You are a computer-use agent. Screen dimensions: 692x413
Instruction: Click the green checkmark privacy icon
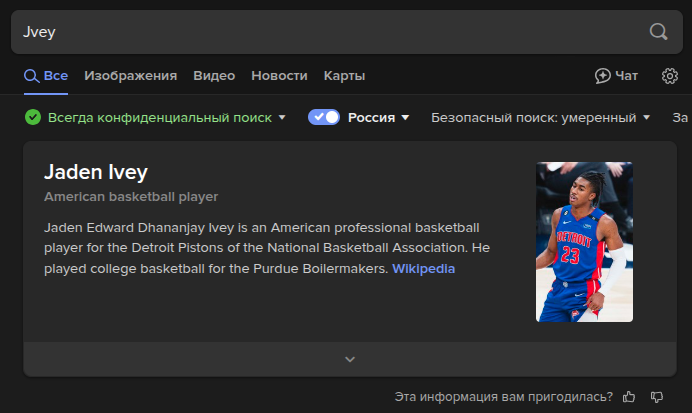pyautogui.click(x=33, y=117)
